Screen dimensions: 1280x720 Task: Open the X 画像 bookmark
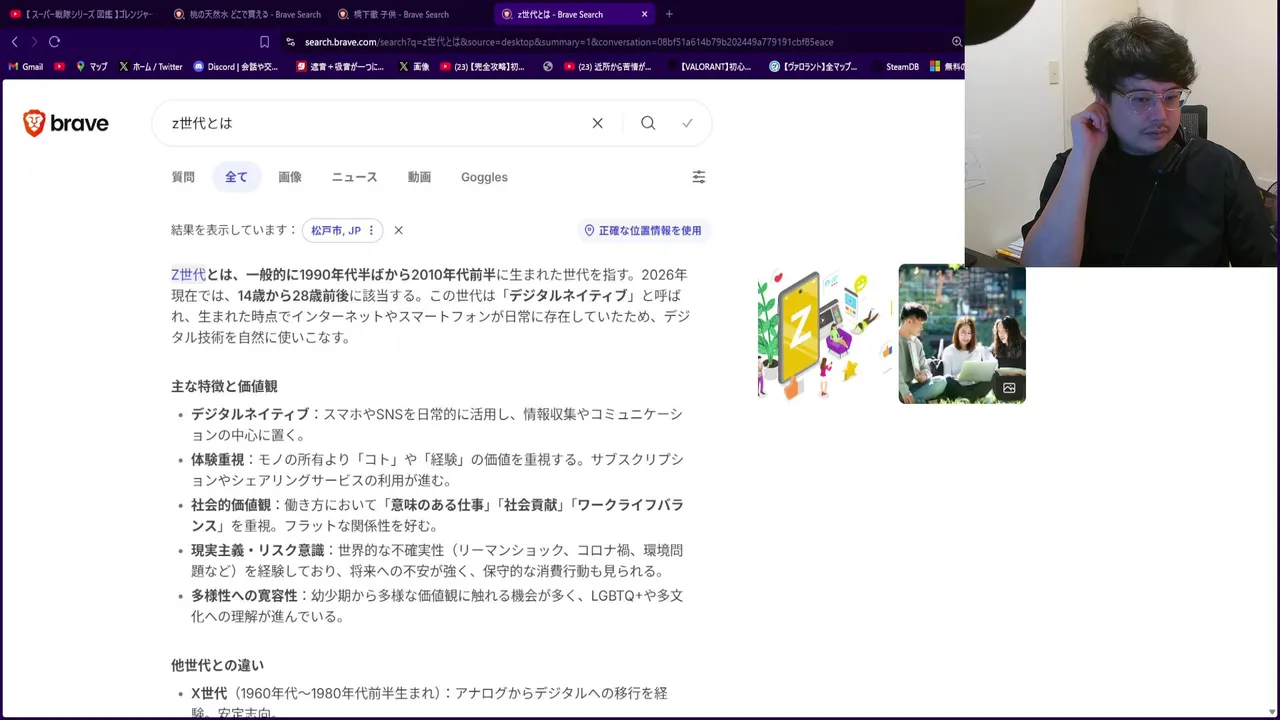click(414, 67)
